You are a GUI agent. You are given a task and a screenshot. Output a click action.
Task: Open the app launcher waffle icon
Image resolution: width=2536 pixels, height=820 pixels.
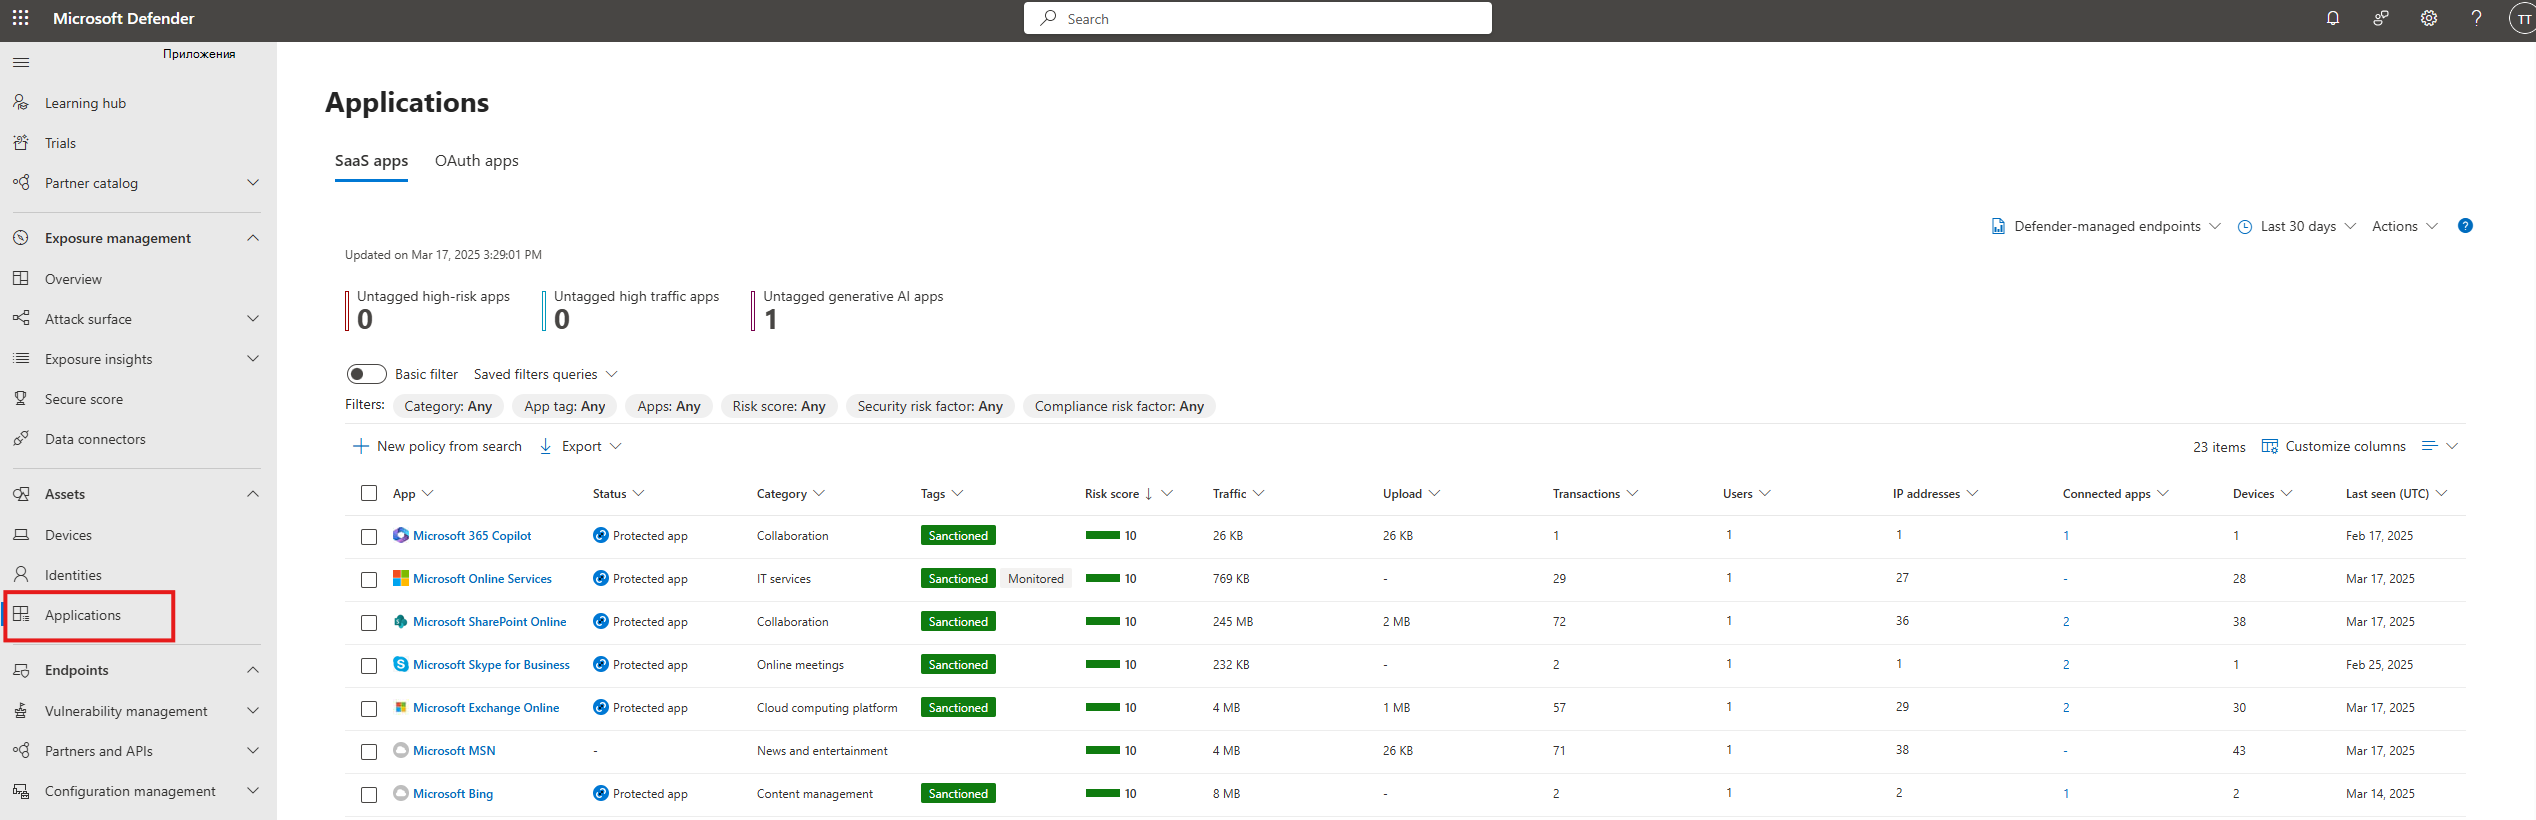[x=20, y=18]
